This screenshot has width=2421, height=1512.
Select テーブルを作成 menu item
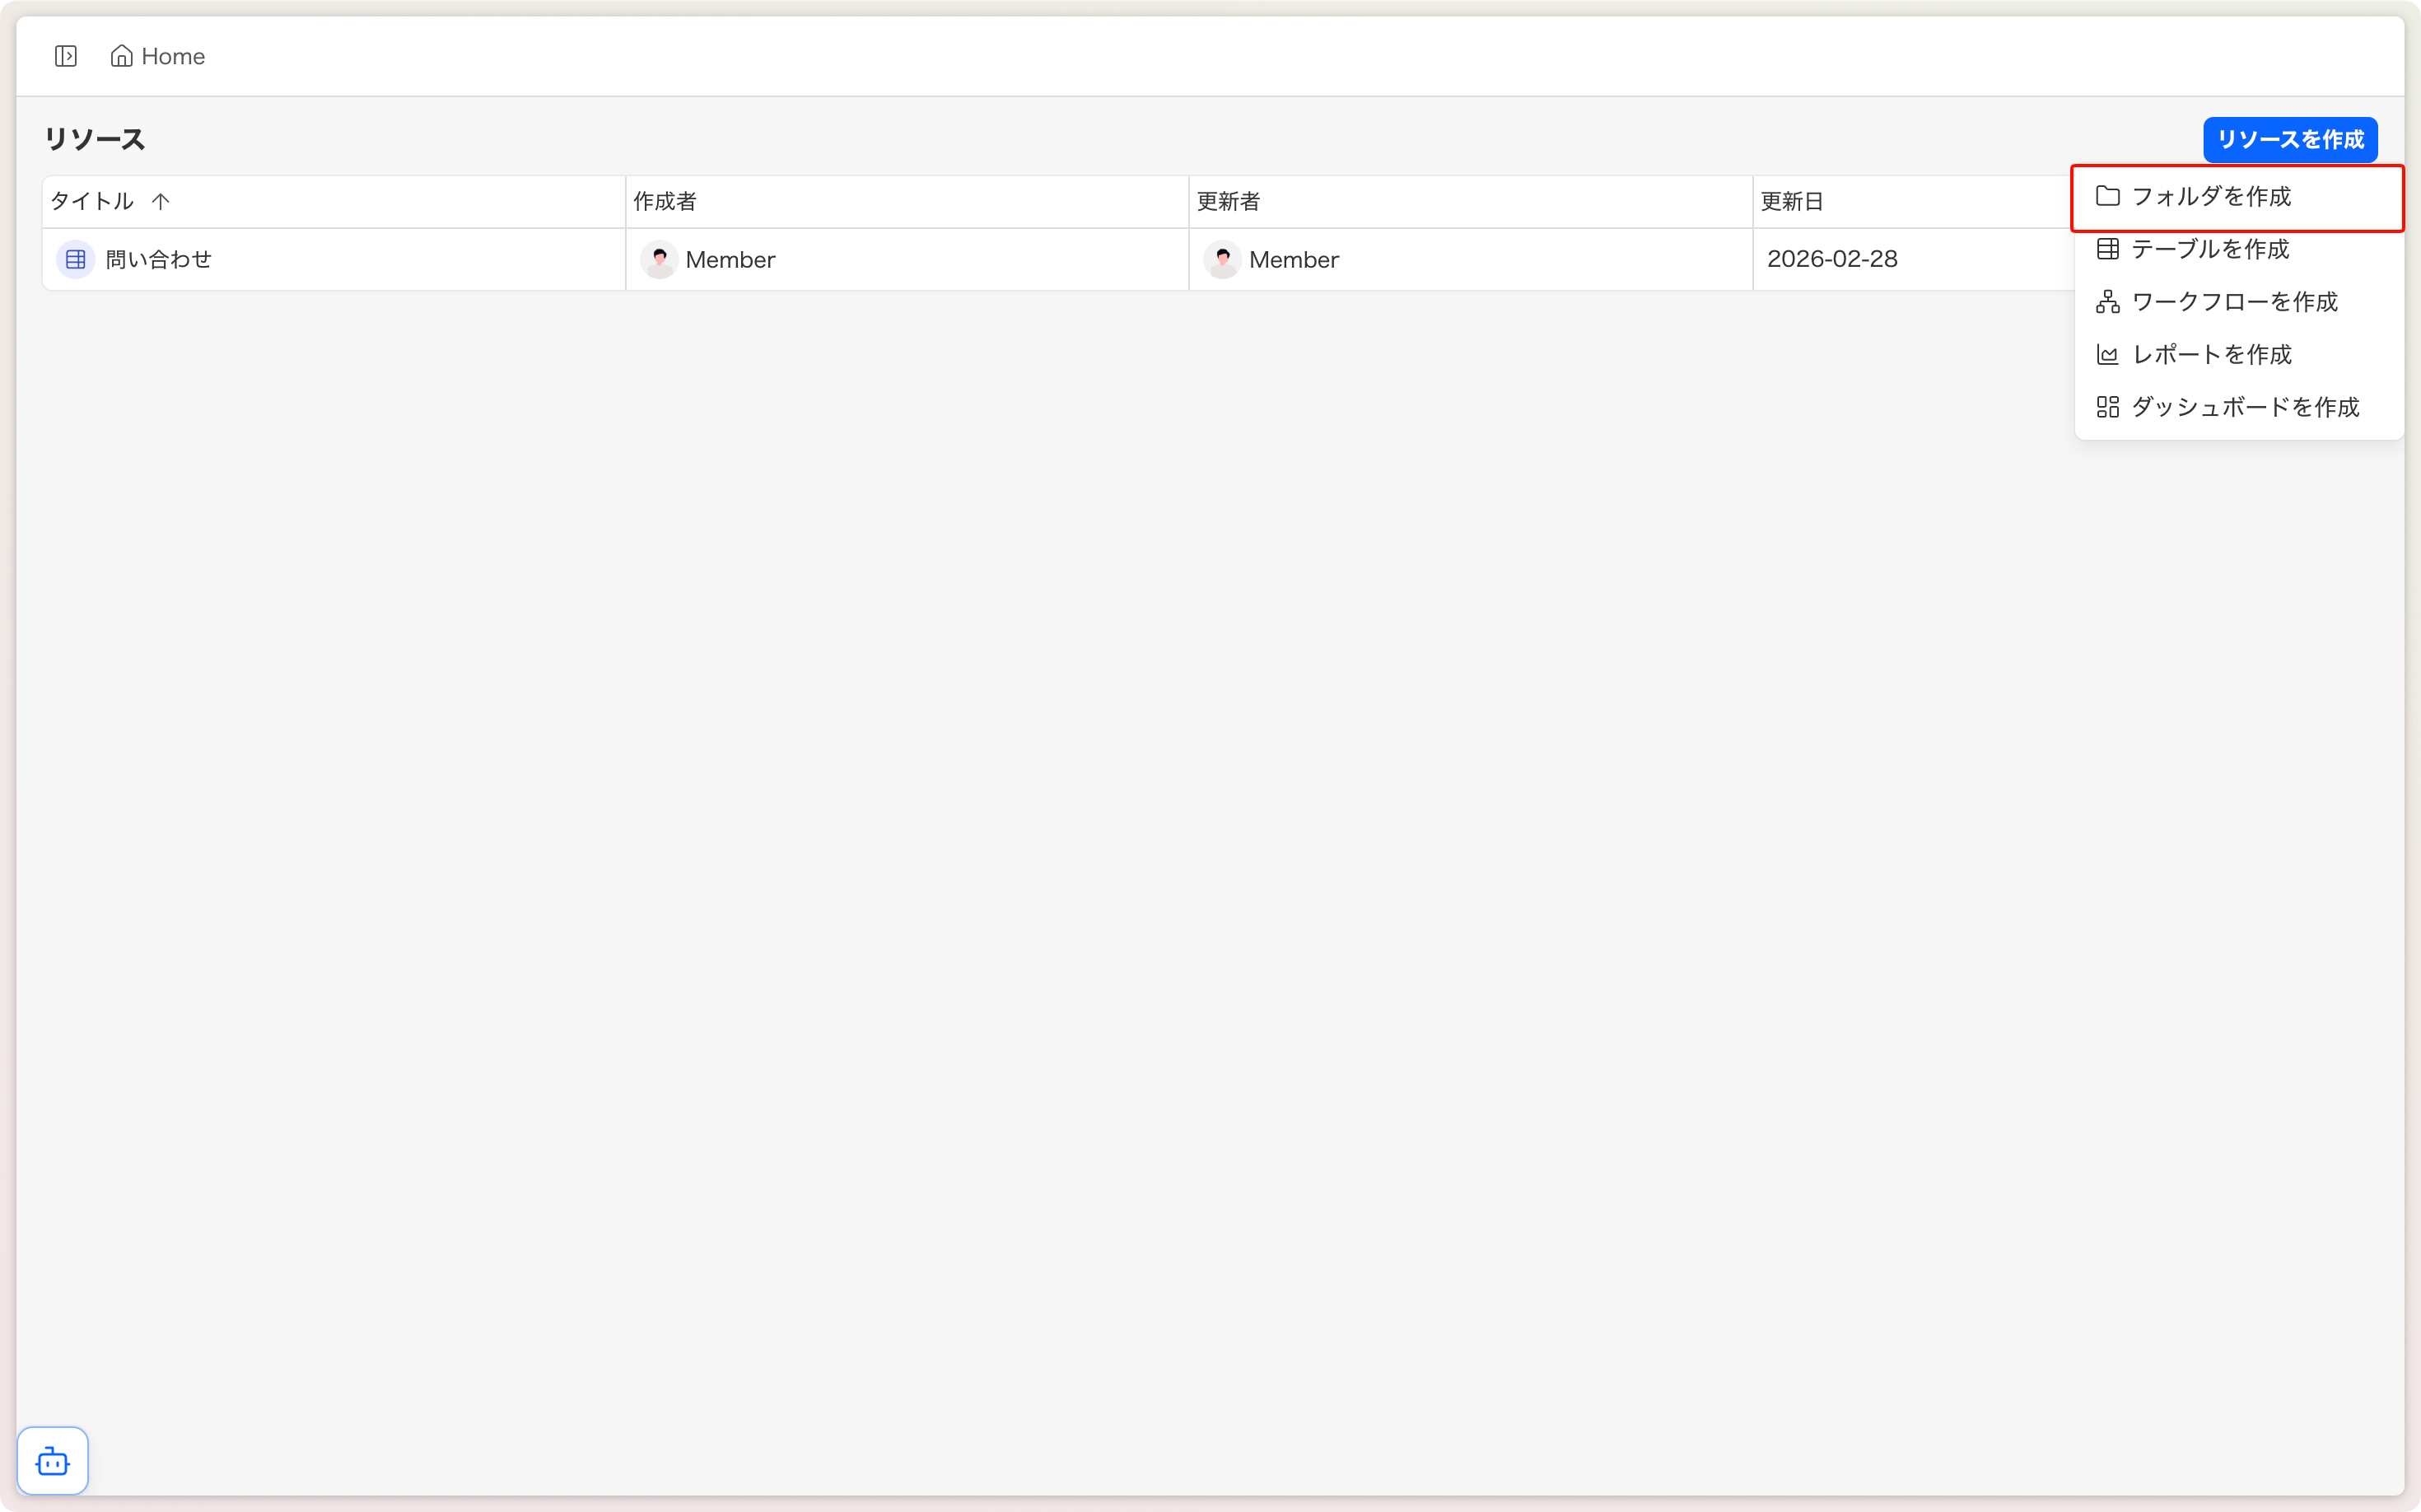click(2210, 249)
